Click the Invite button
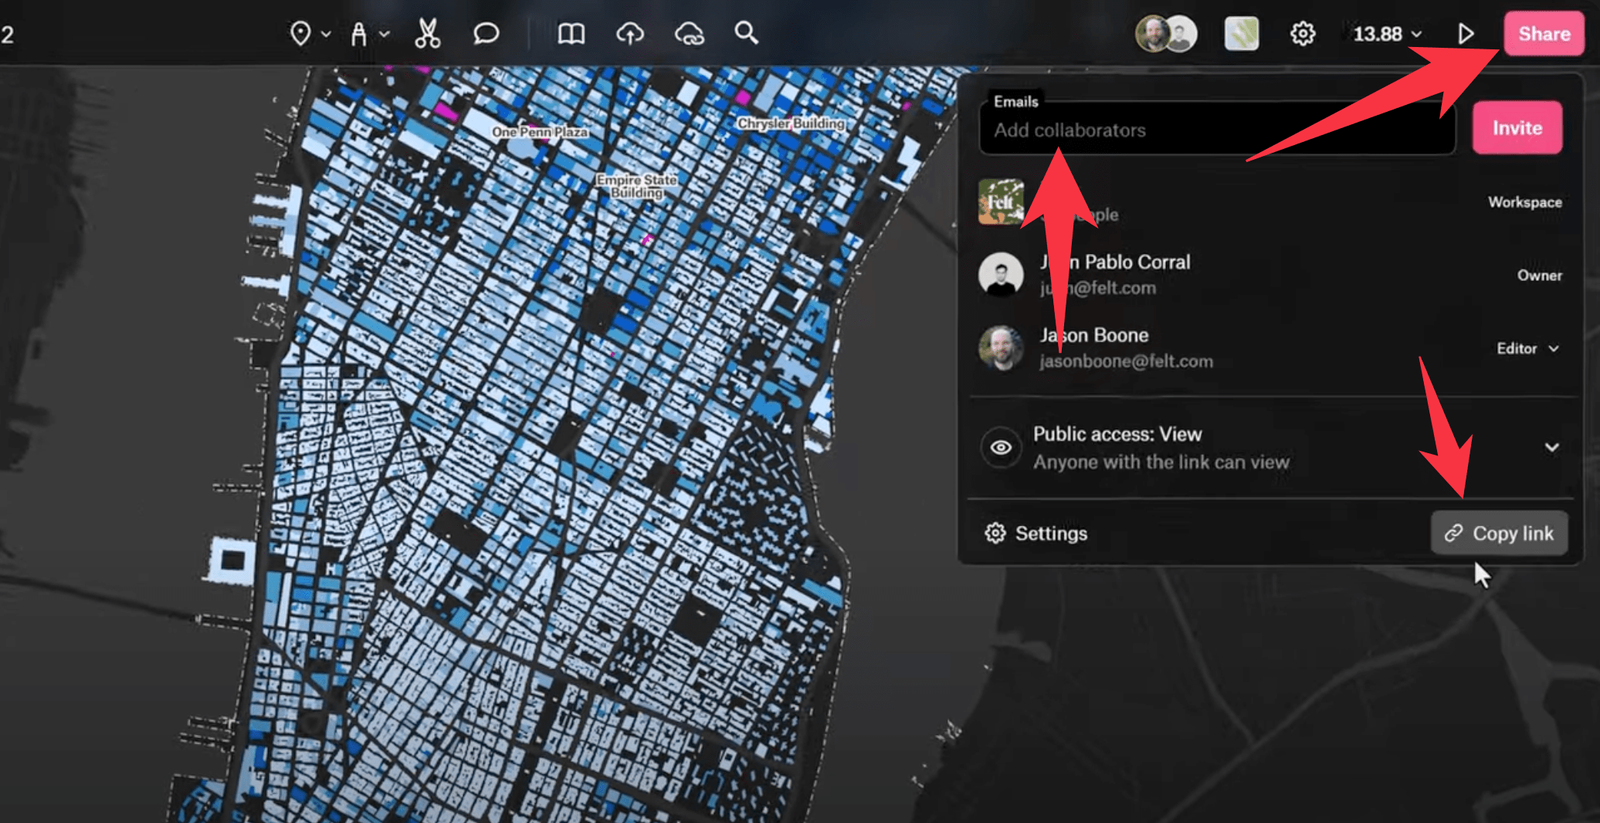 (x=1517, y=128)
